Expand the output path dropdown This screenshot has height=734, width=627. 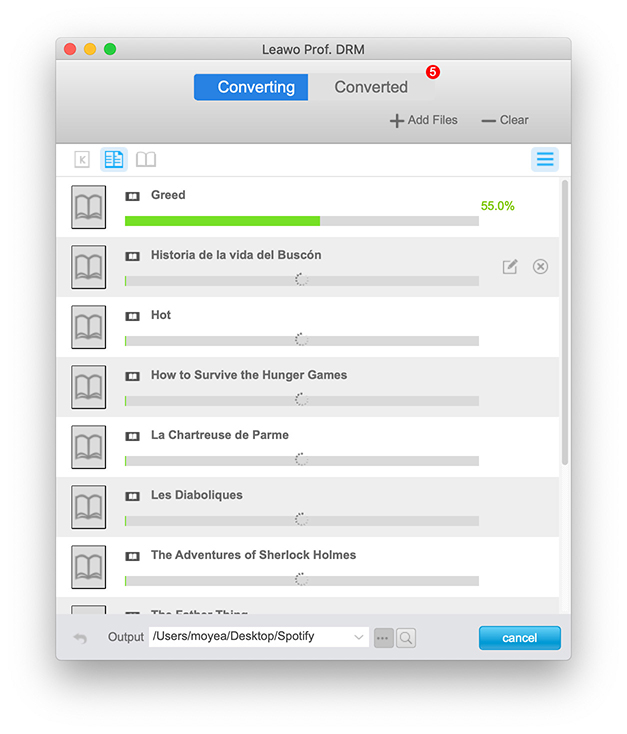[x=359, y=637]
